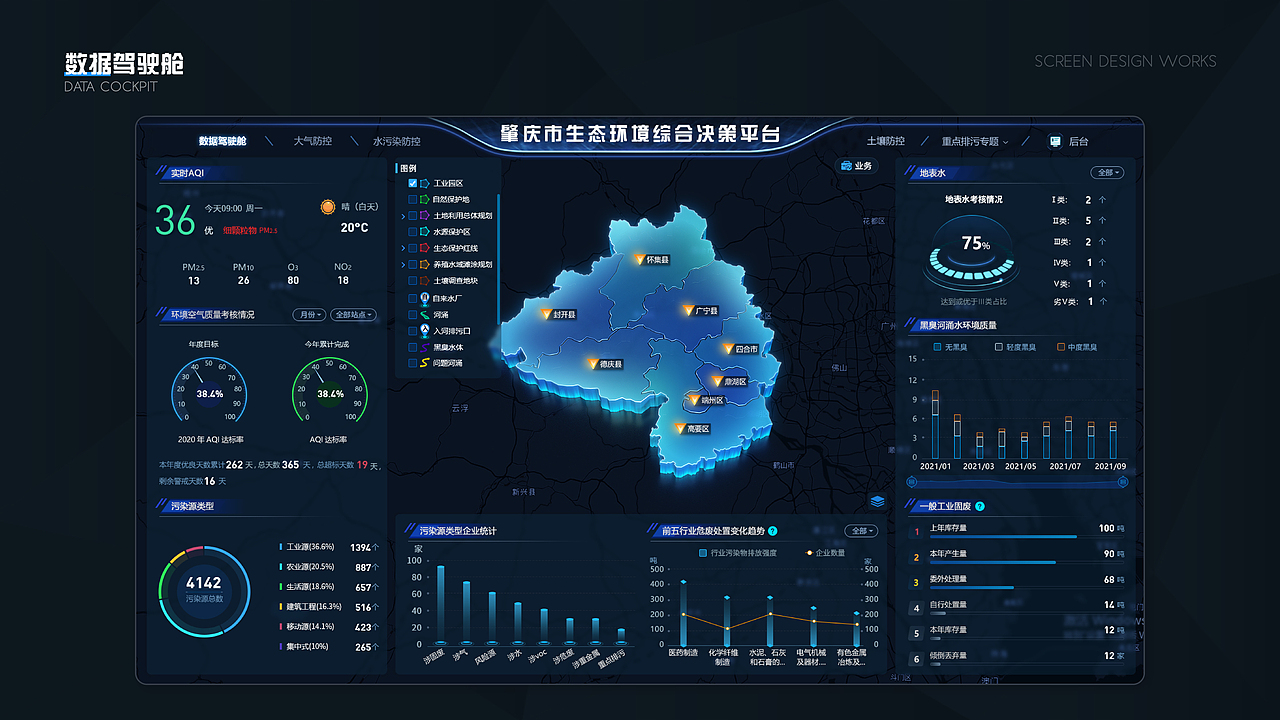
Task: Click the 自然保护地 green polygon icon
Action: click(424, 200)
